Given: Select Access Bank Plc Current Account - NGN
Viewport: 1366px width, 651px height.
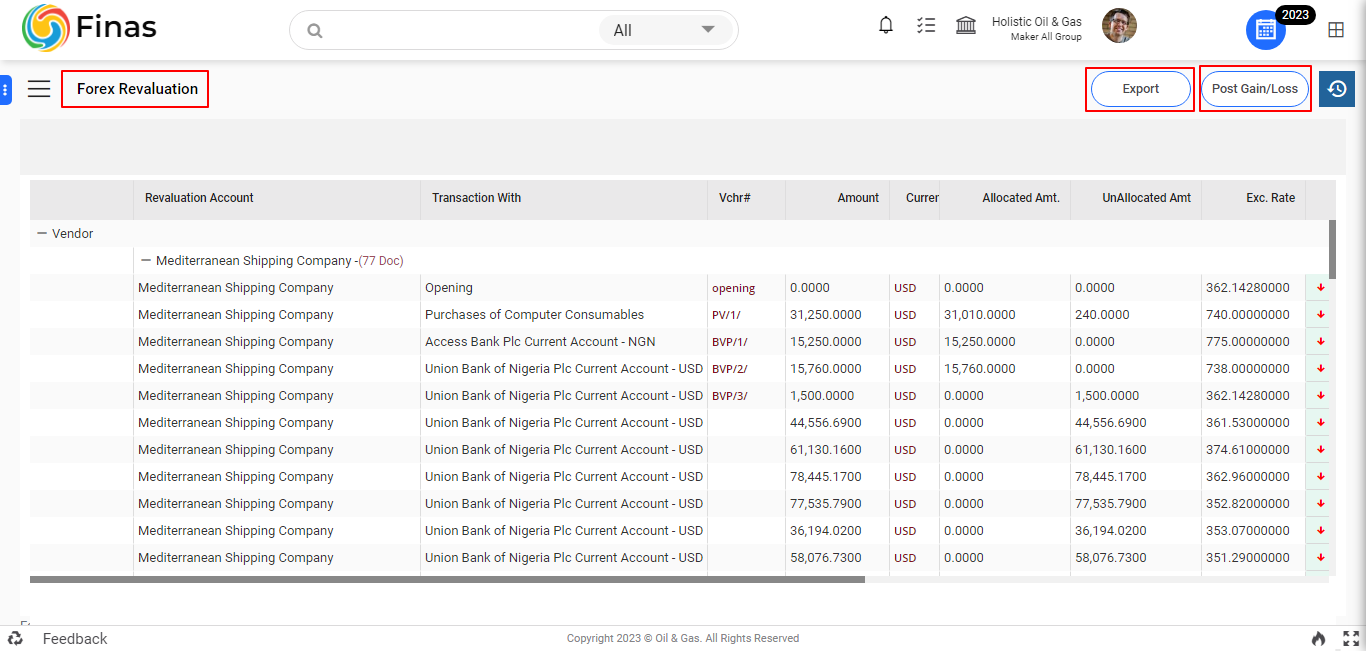Looking at the screenshot, I should pos(540,342).
